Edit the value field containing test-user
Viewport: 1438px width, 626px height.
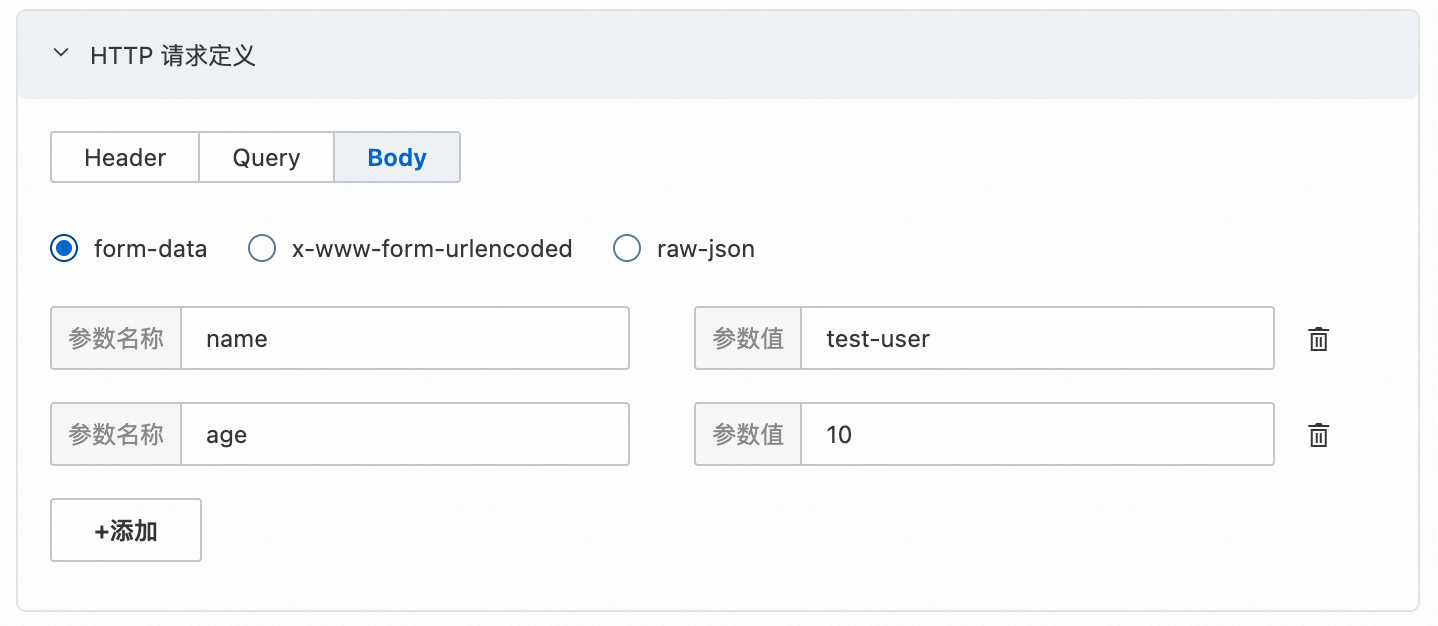point(1037,338)
